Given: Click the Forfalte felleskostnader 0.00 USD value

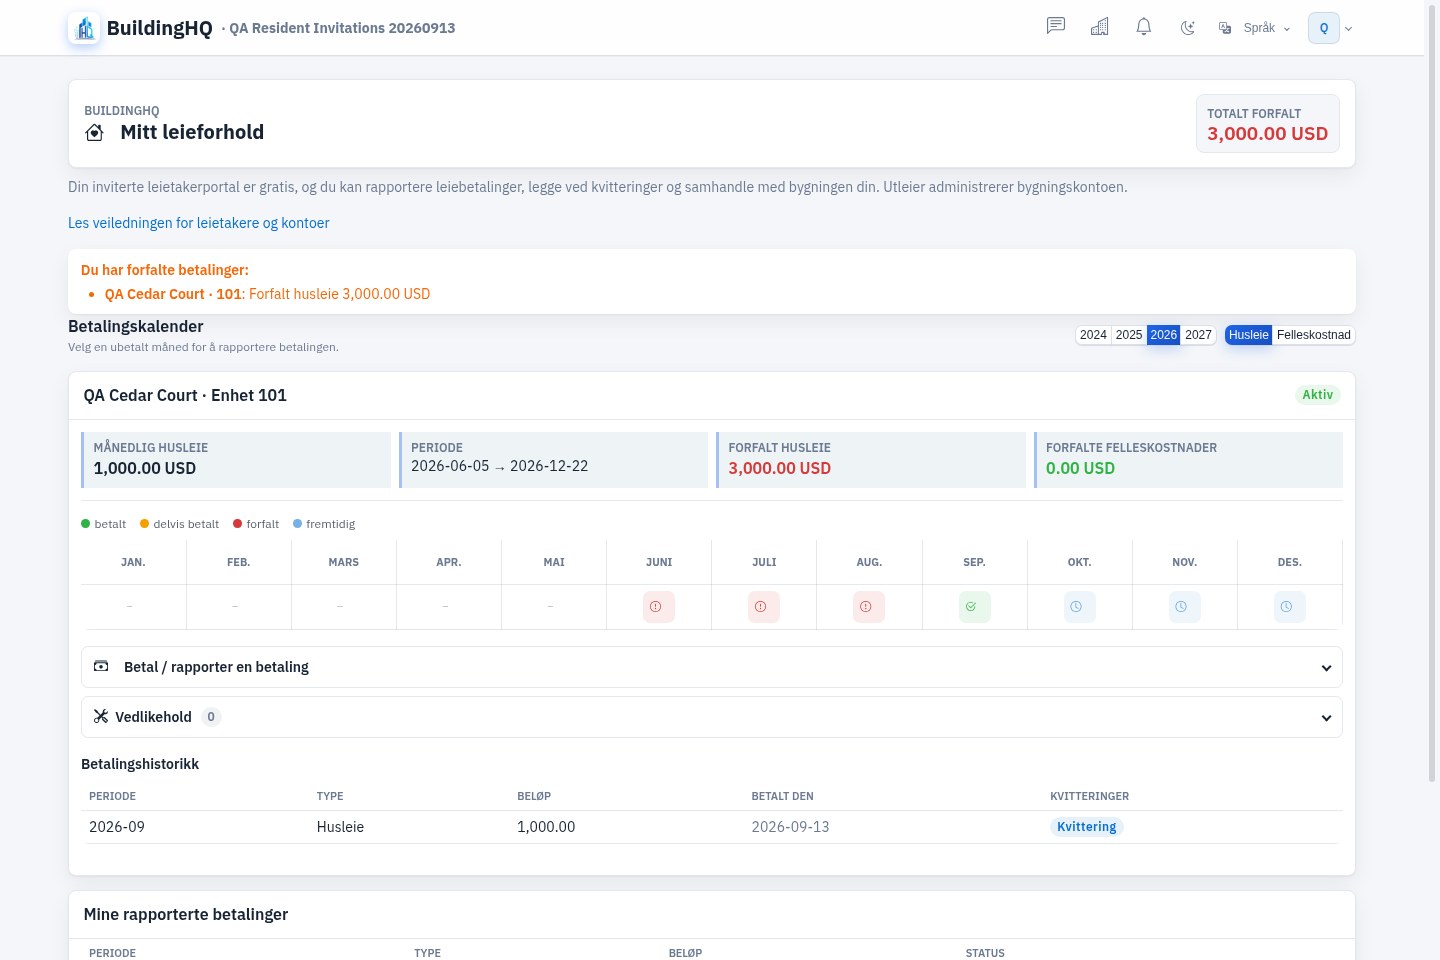Looking at the screenshot, I should point(1080,468).
